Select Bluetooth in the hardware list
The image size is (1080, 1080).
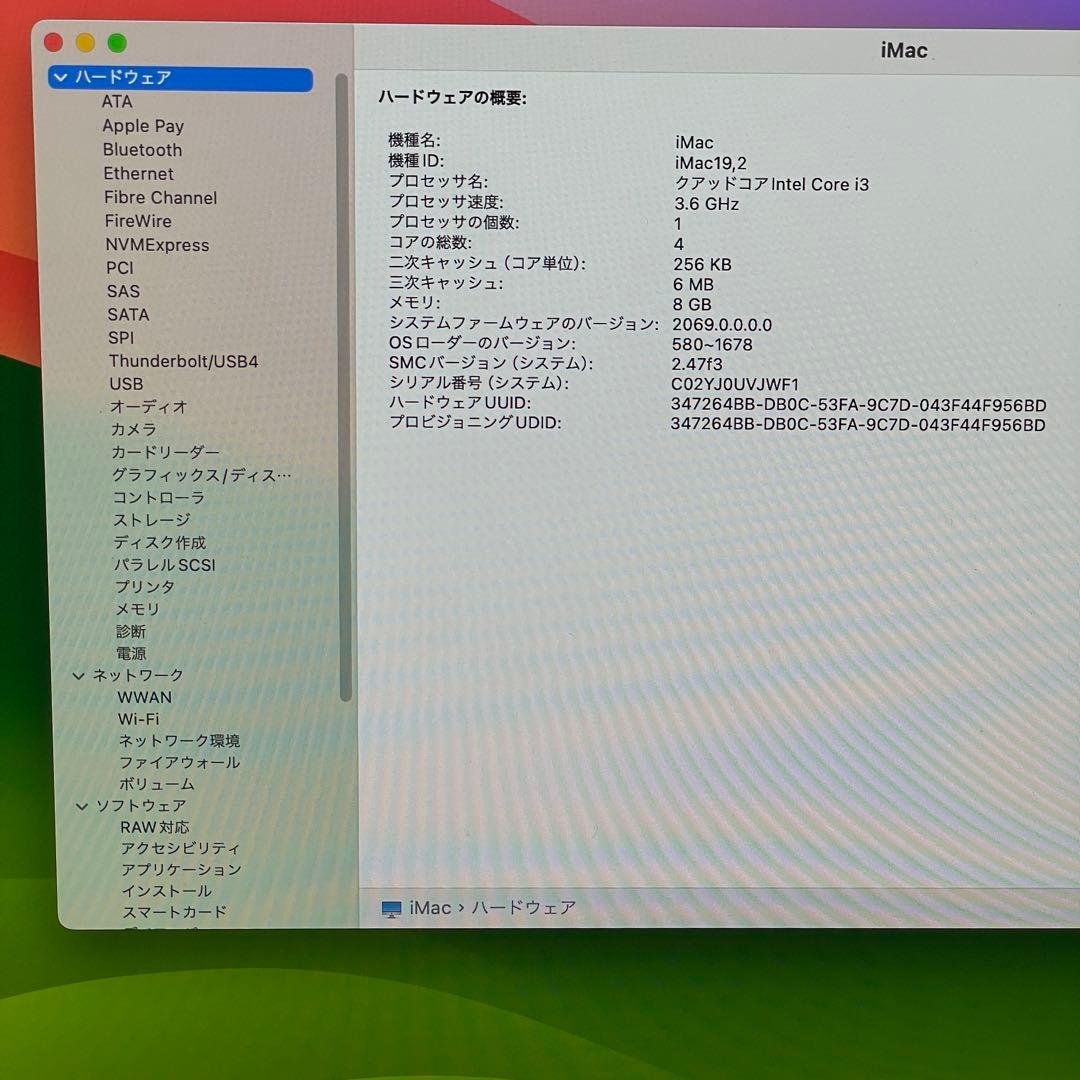[x=142, y=149]
